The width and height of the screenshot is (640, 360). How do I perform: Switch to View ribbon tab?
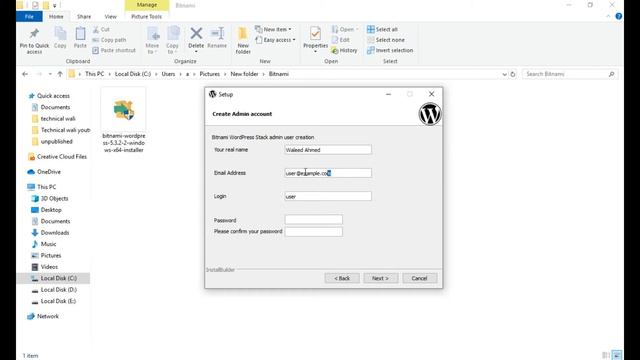[x=110, y=17]
